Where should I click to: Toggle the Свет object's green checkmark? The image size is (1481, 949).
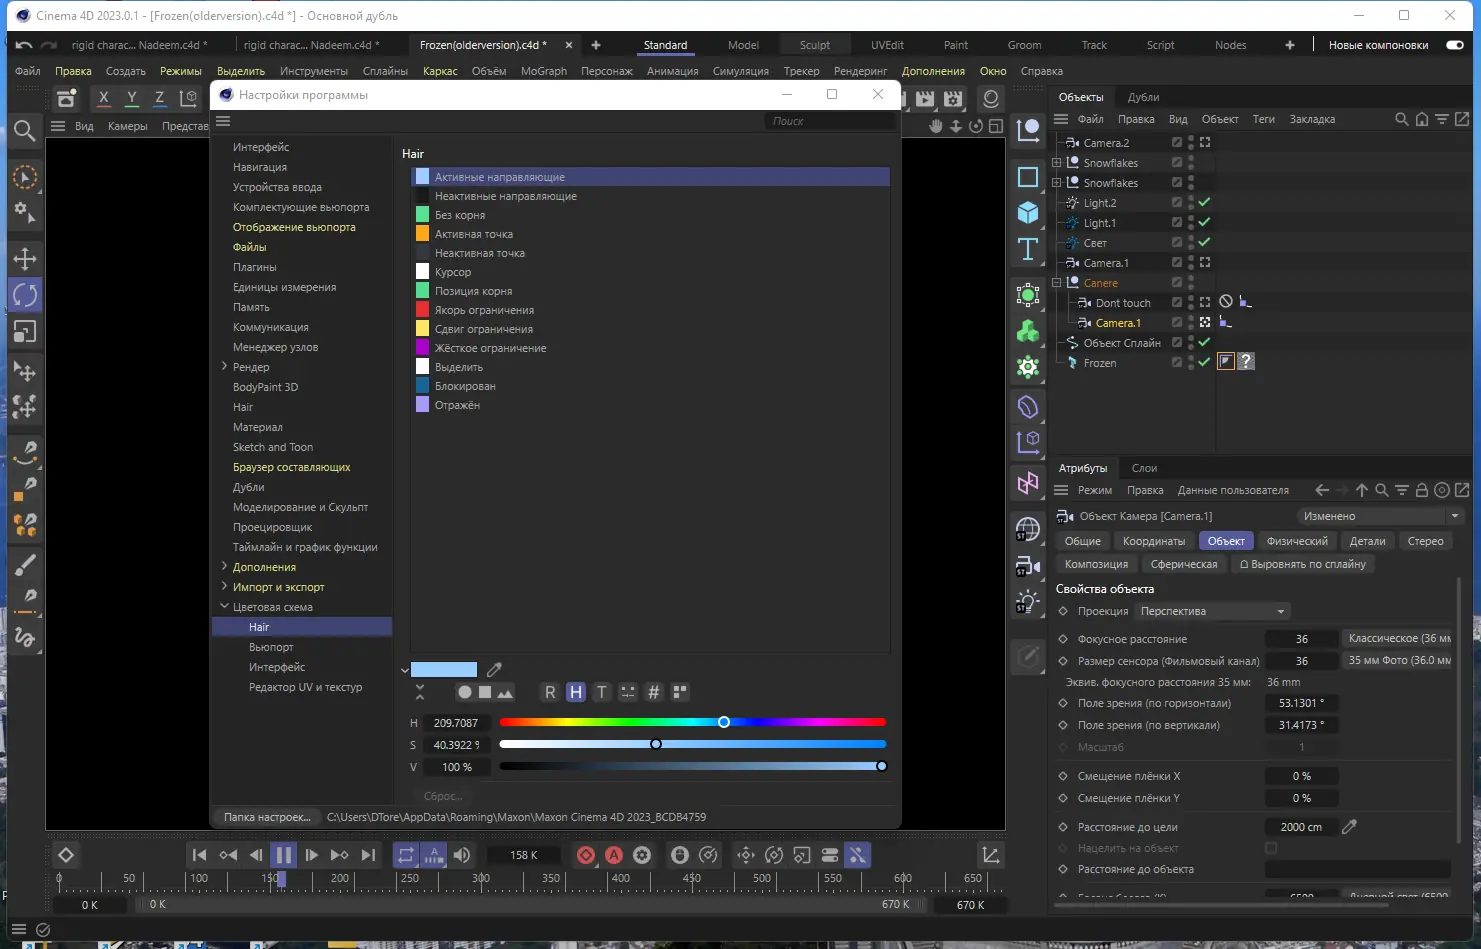tap(1205, 242)
